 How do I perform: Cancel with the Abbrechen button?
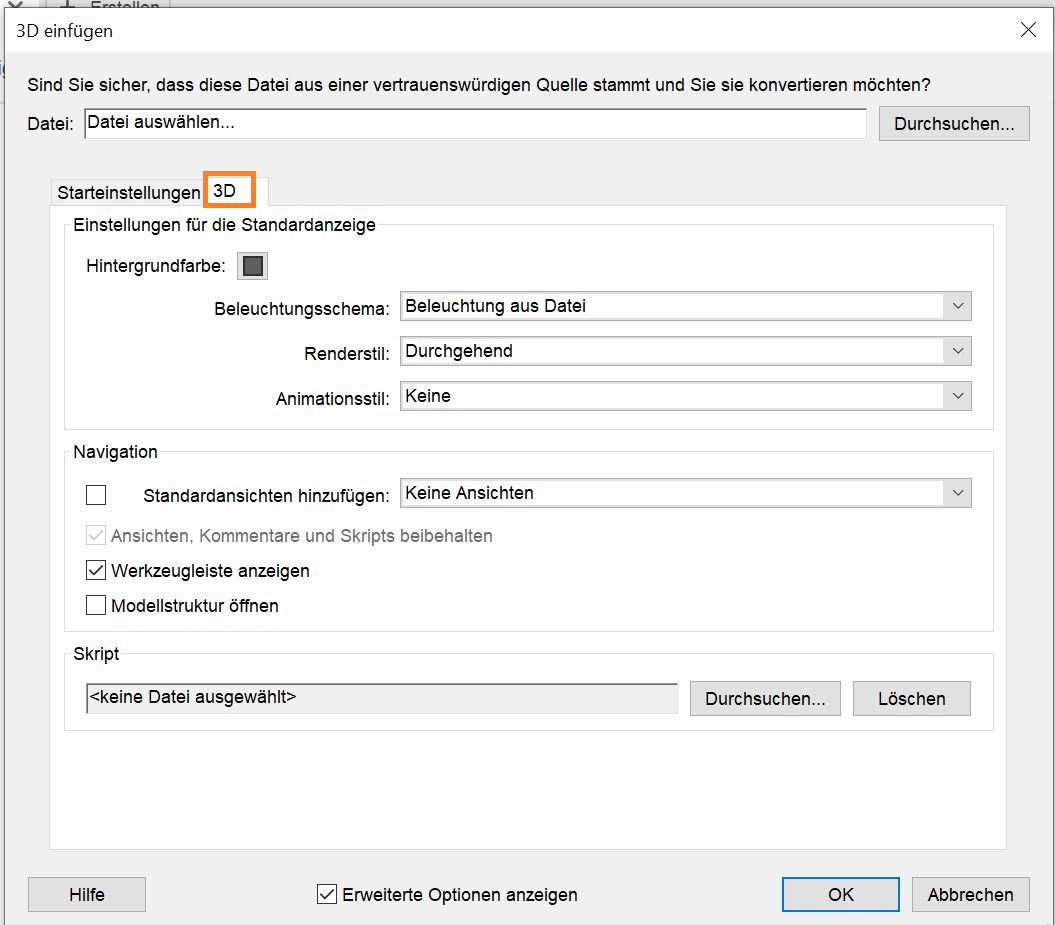pyautogui.click(x=969, y=894)
